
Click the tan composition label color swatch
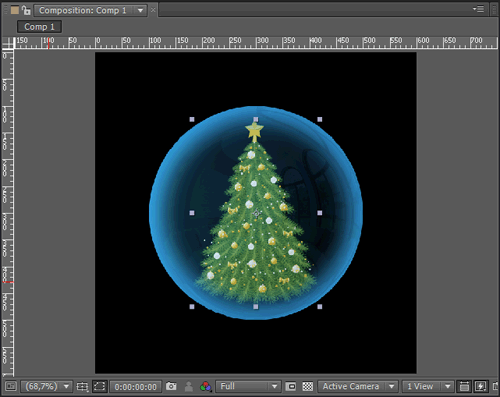click(x=15, y=10)
